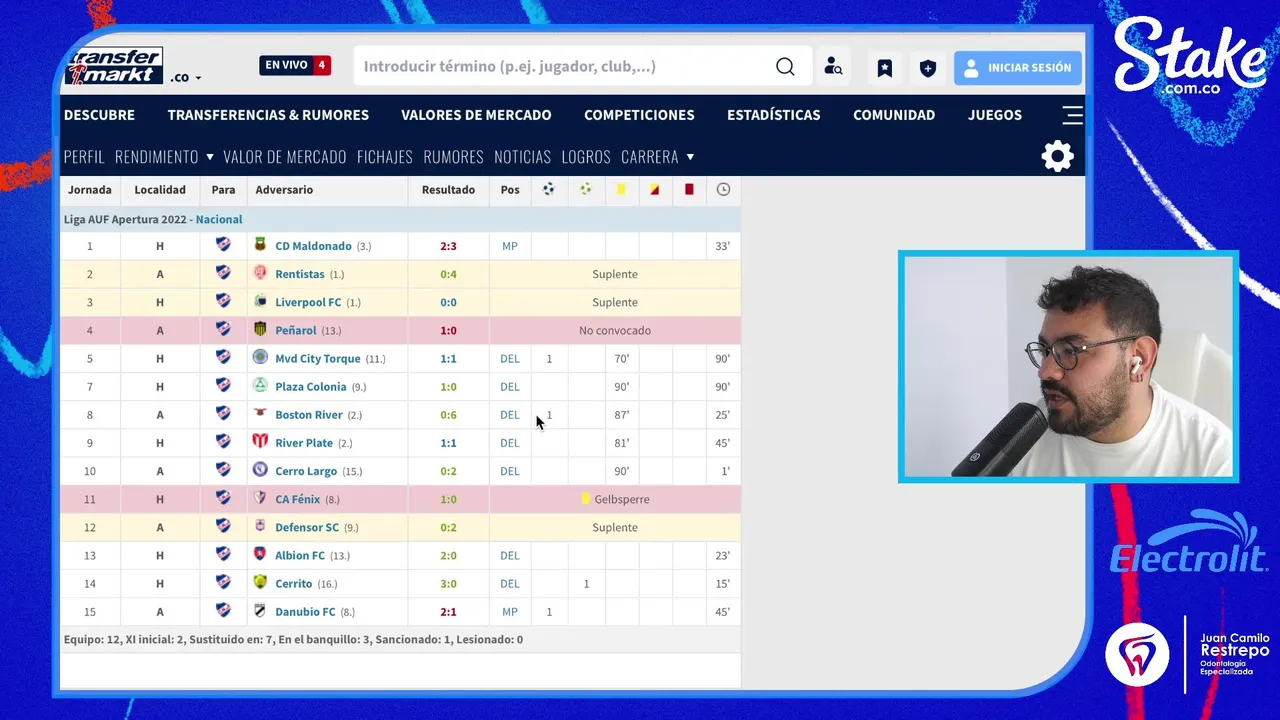Switch to the Fichajes tab
This screenshot has height=720, width=1280.
click(385, 157)
